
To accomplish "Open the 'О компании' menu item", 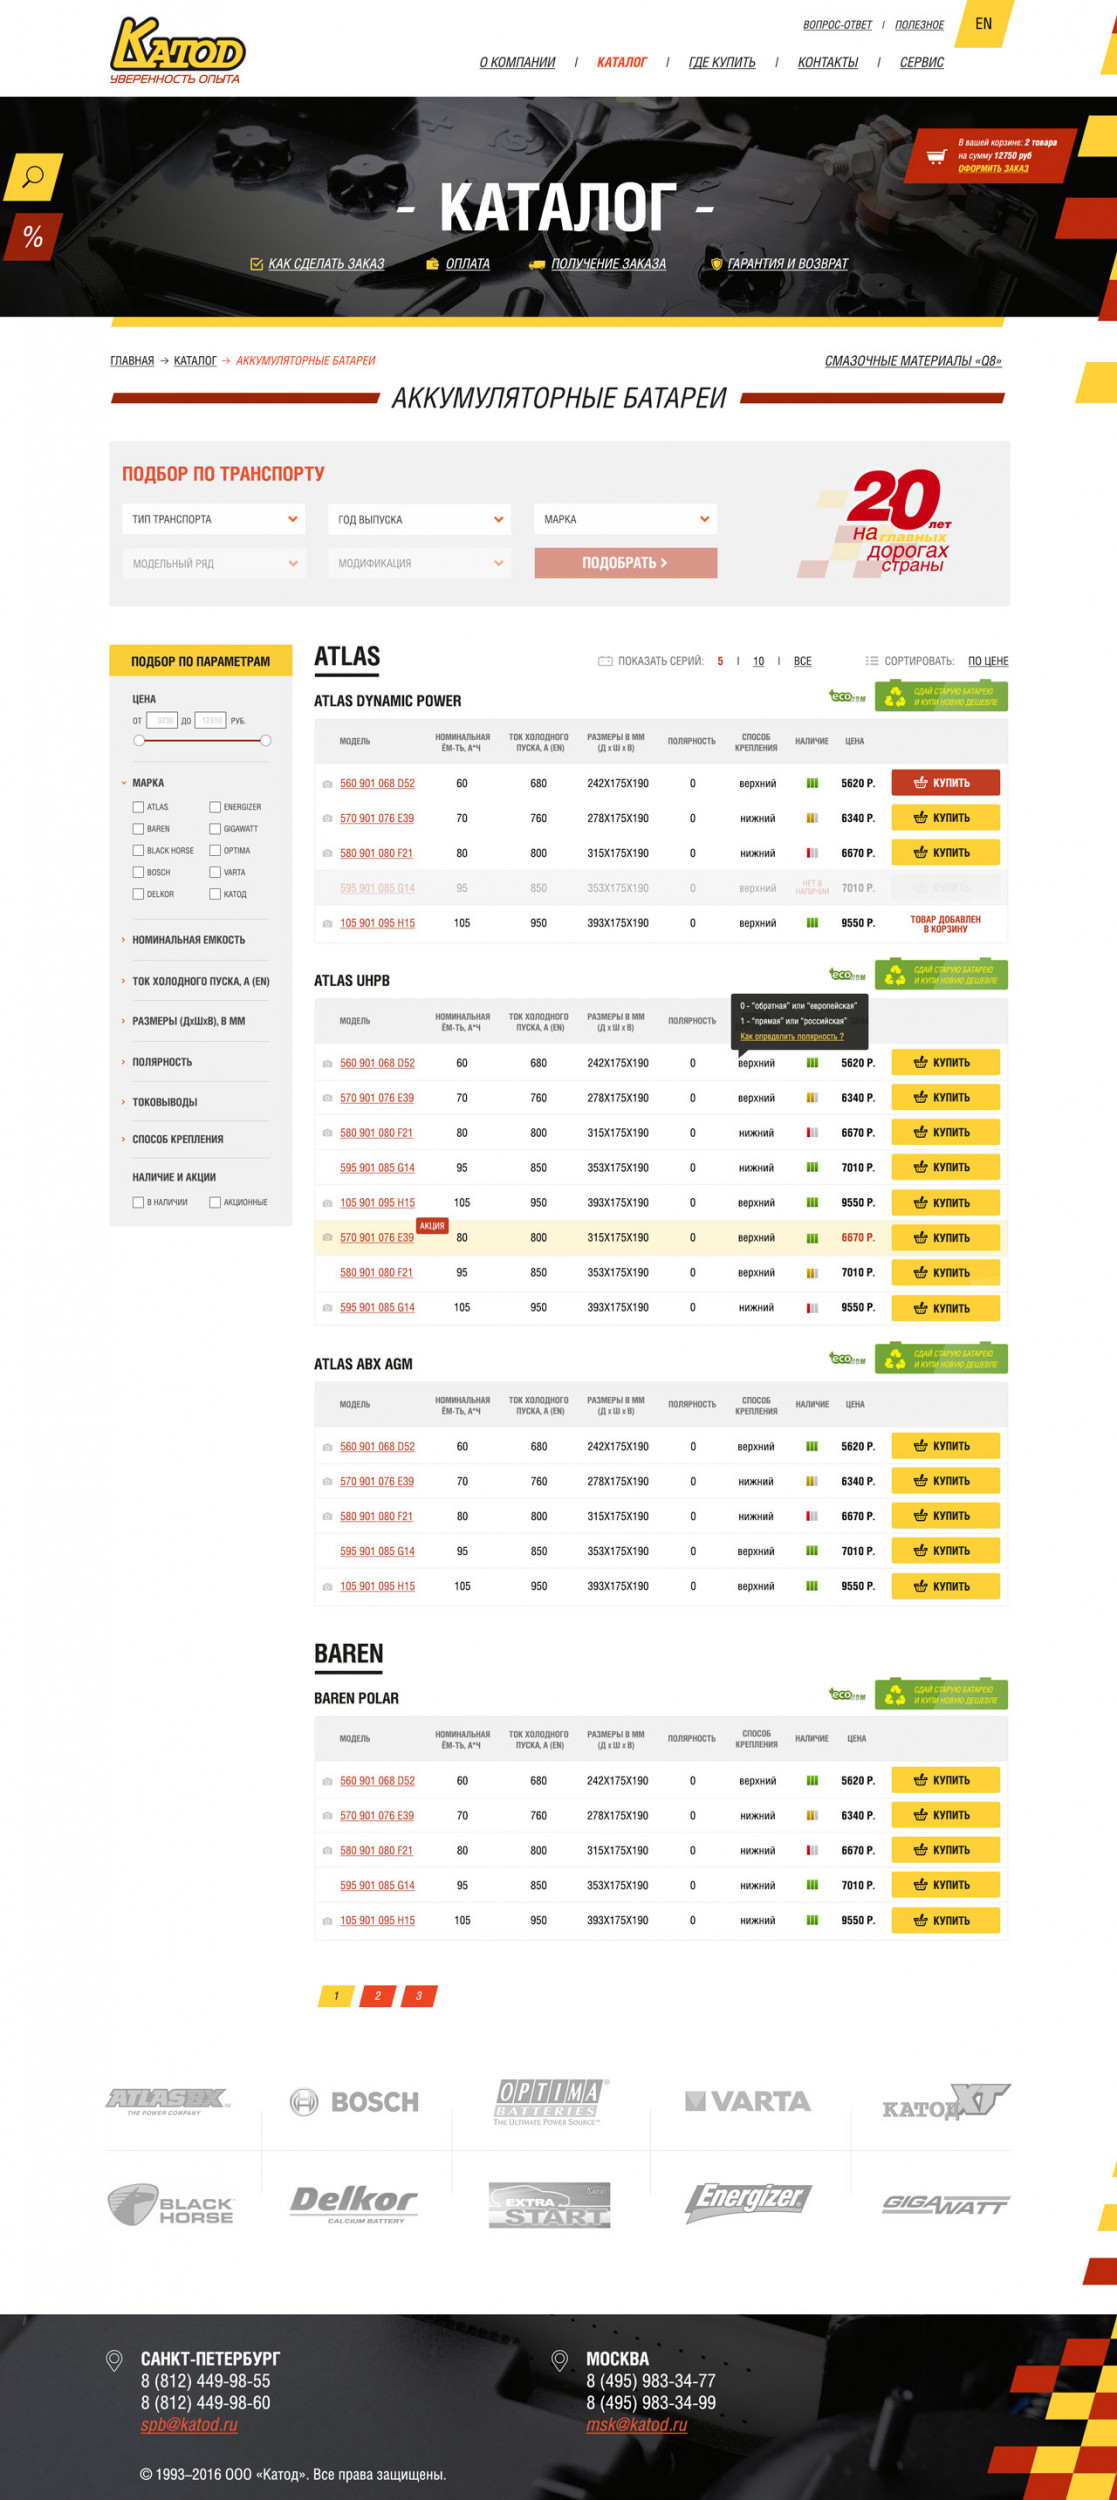I will click(x=517, y=63).
